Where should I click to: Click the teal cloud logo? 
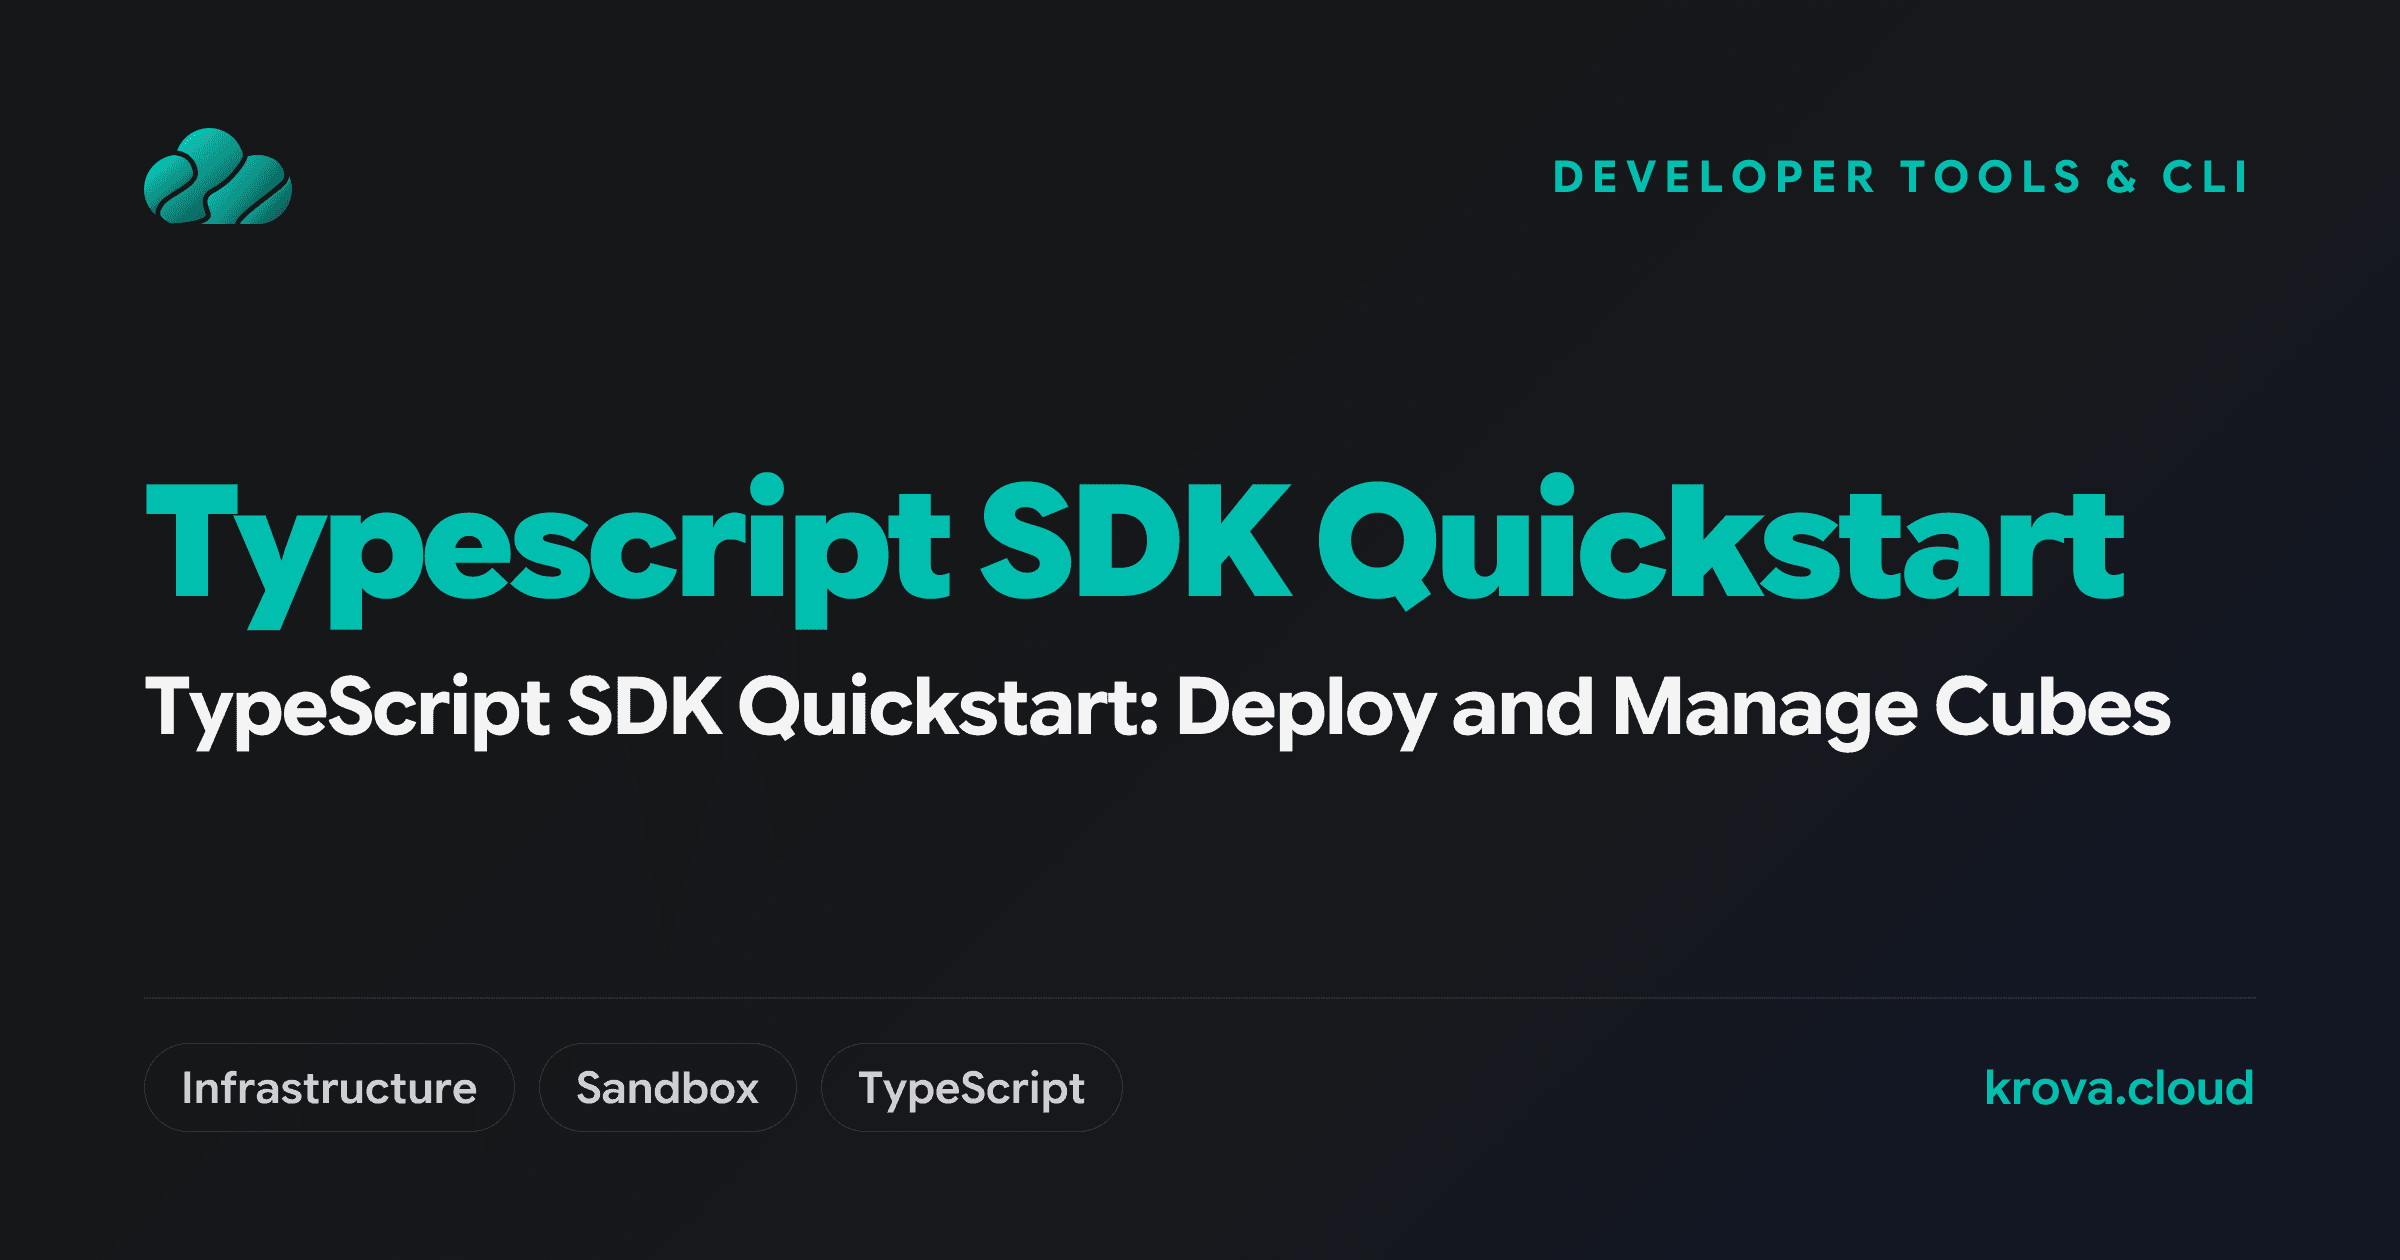[218, 176]
